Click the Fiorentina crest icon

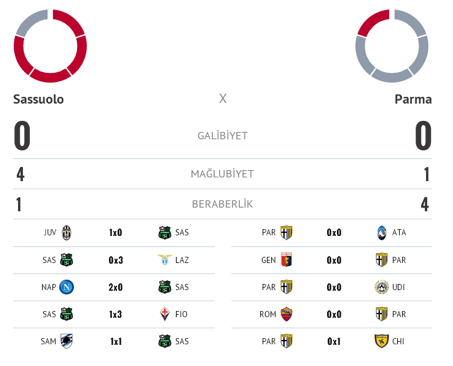click(x=165, y=314)
